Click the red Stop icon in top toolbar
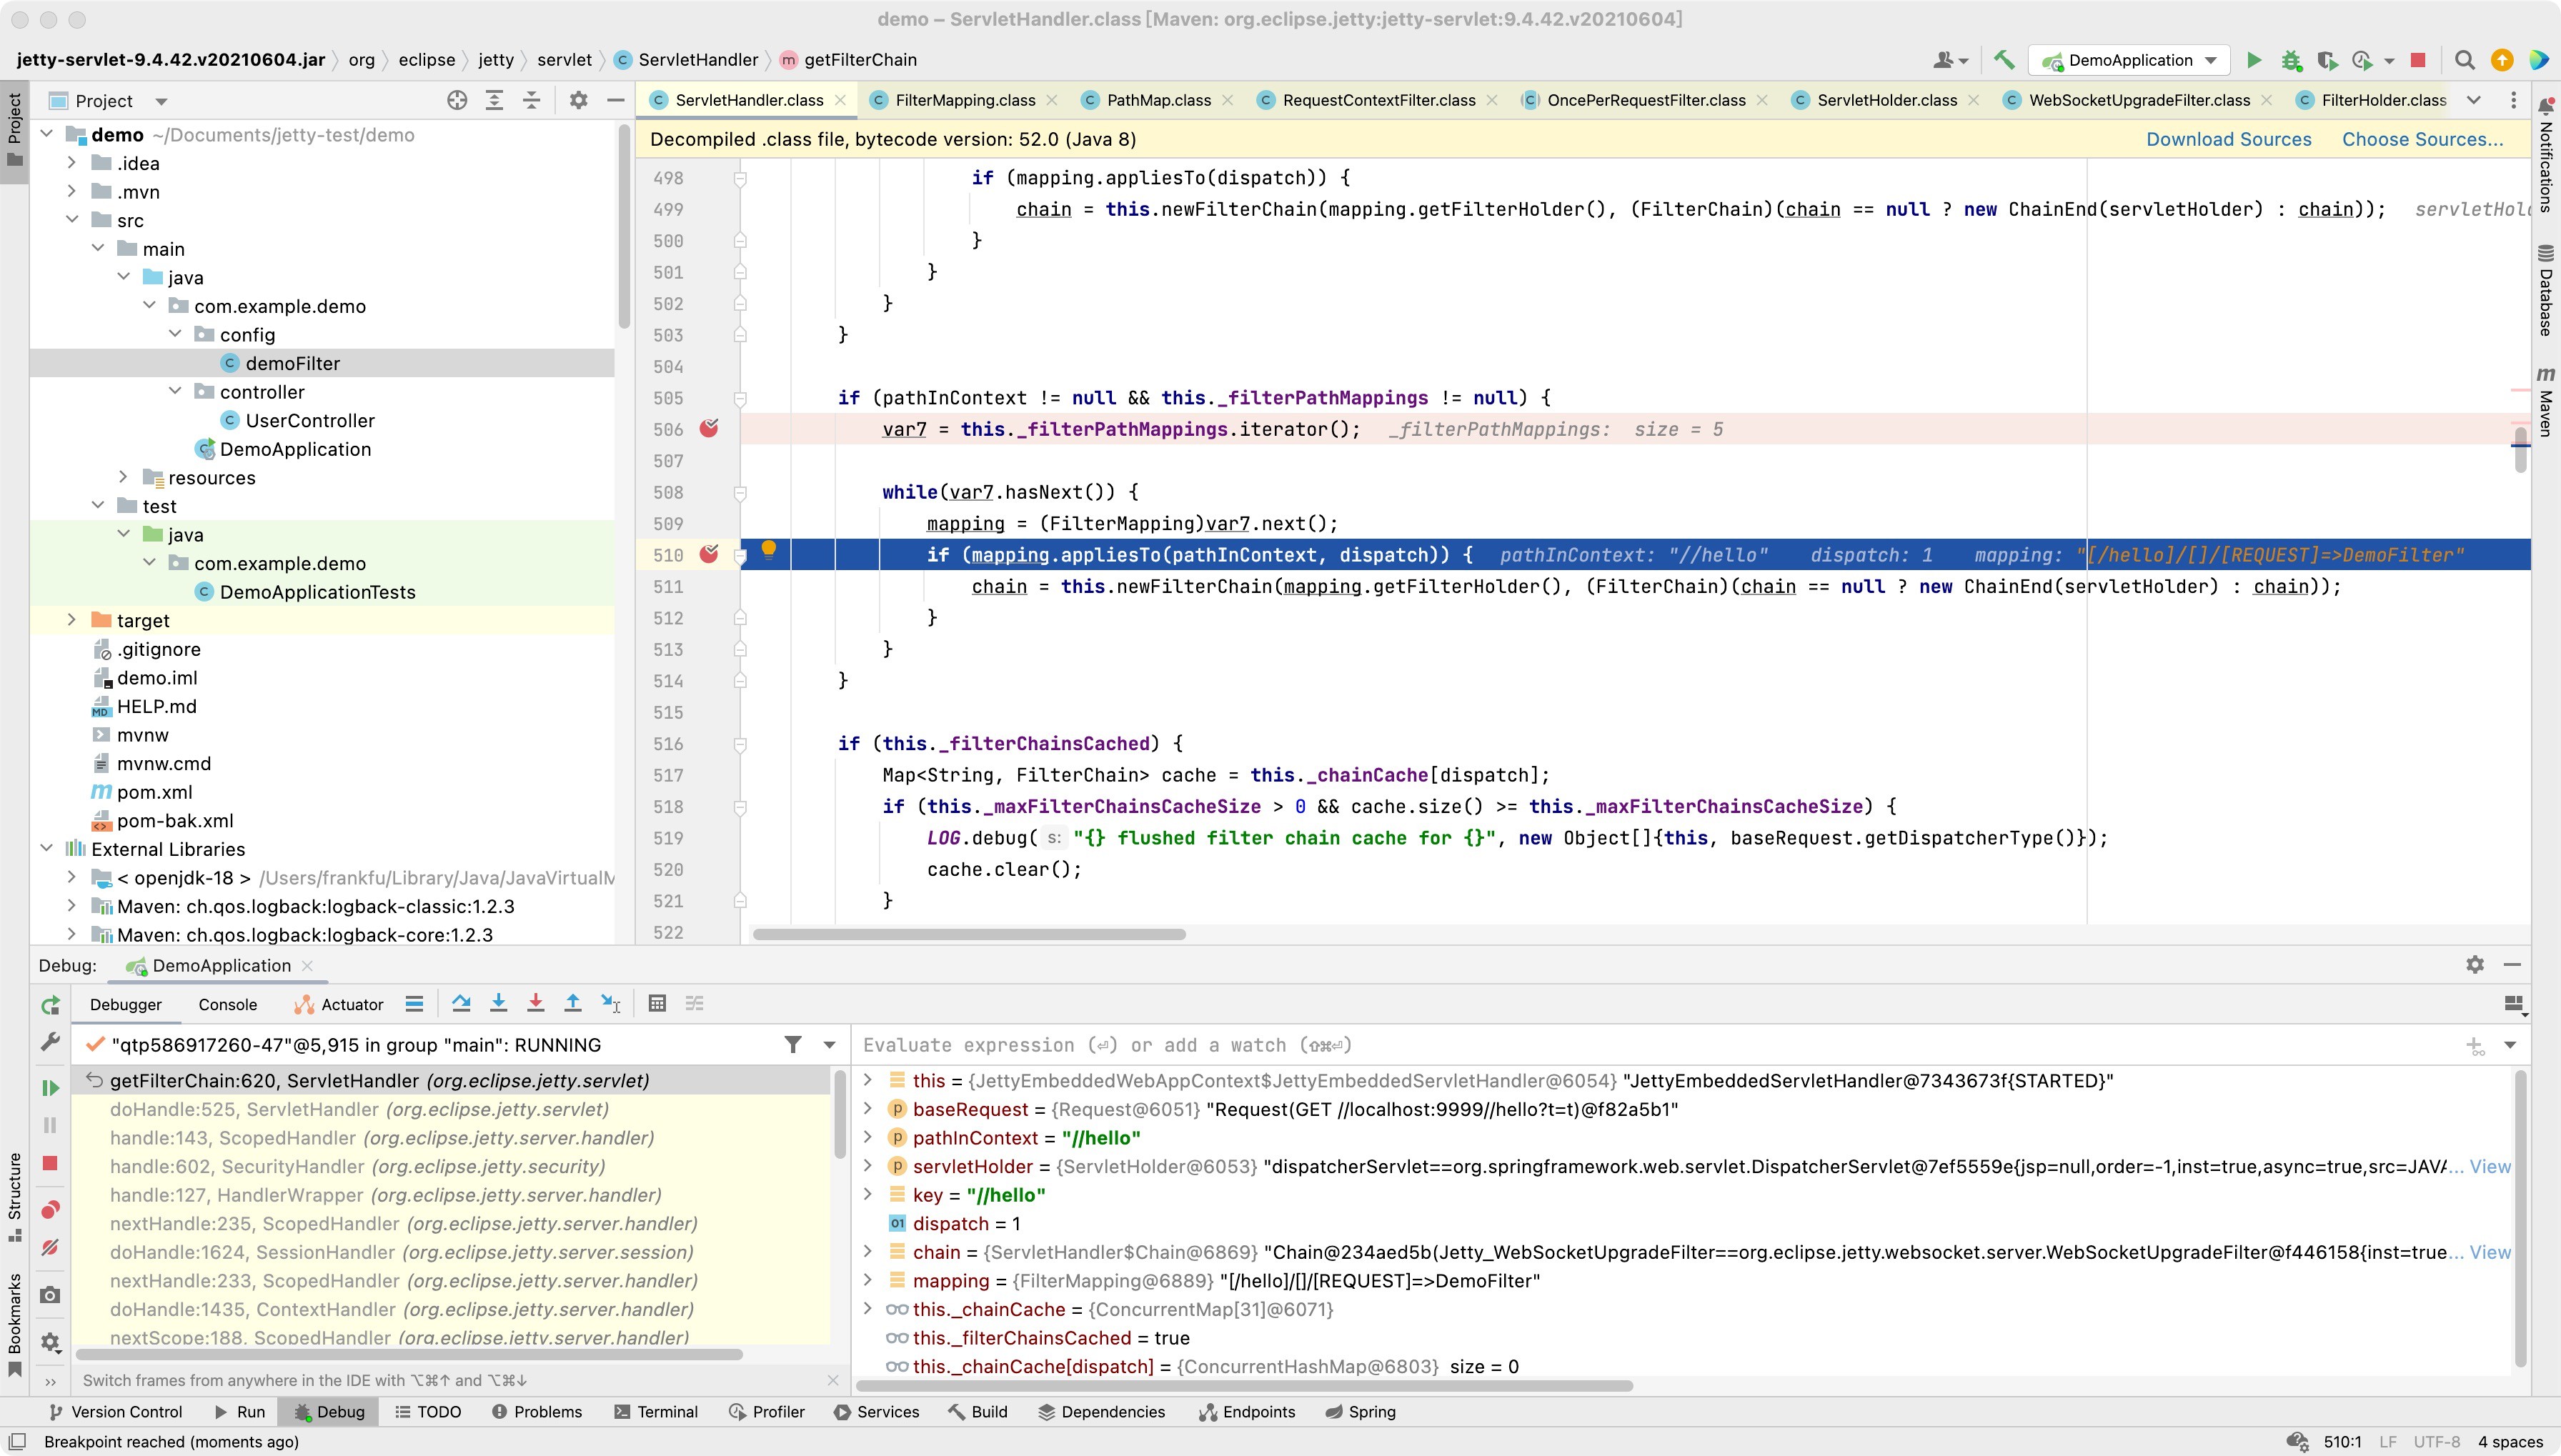Image resolution: width=2561 pixels, height=1456 pixels. (2418, 60)
